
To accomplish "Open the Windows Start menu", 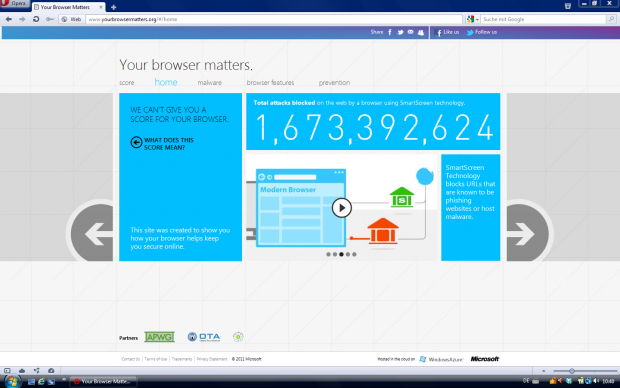I will (12, 382).
